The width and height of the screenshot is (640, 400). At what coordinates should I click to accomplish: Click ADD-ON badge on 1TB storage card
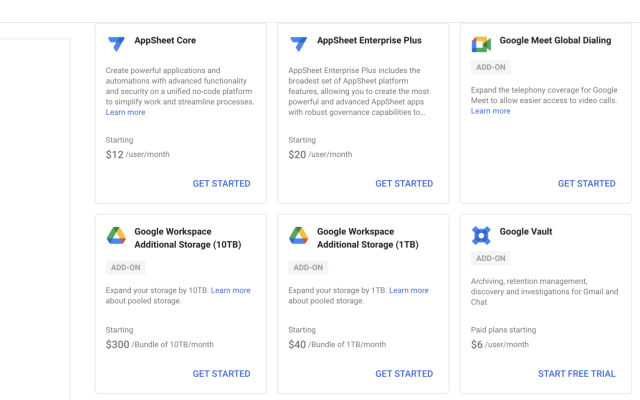[308, 268]
